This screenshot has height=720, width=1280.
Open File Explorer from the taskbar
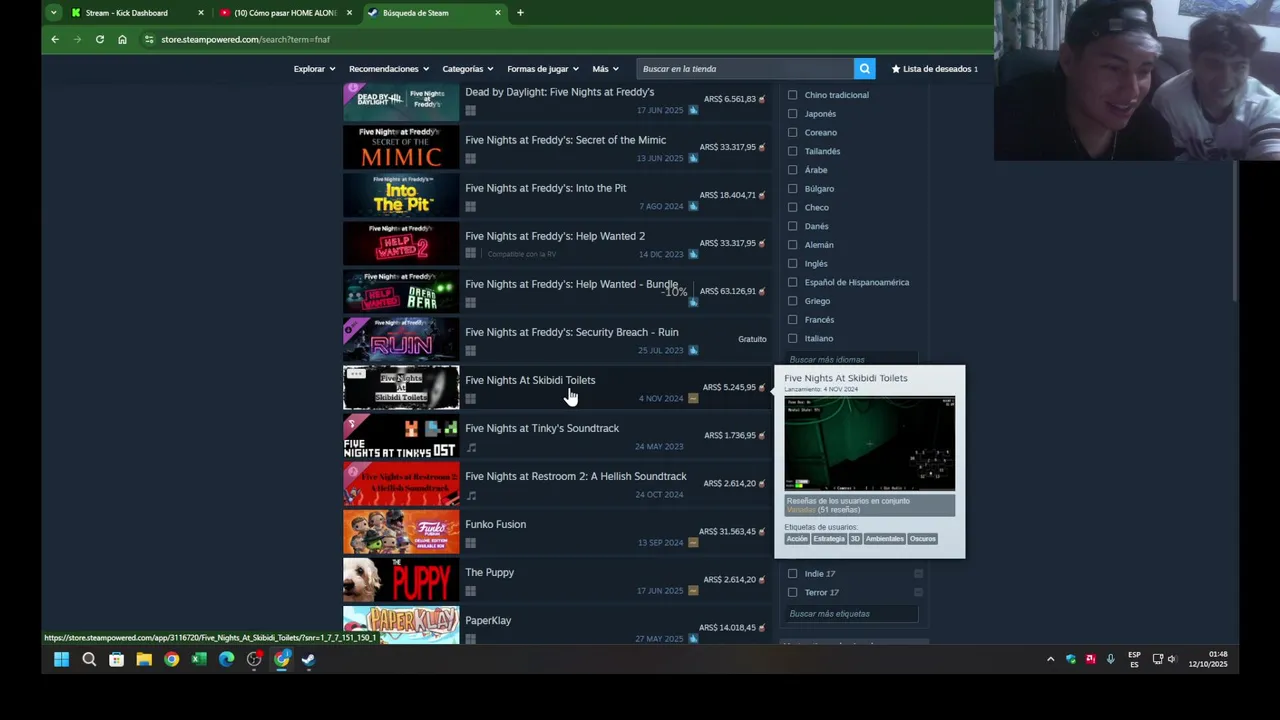144,659
